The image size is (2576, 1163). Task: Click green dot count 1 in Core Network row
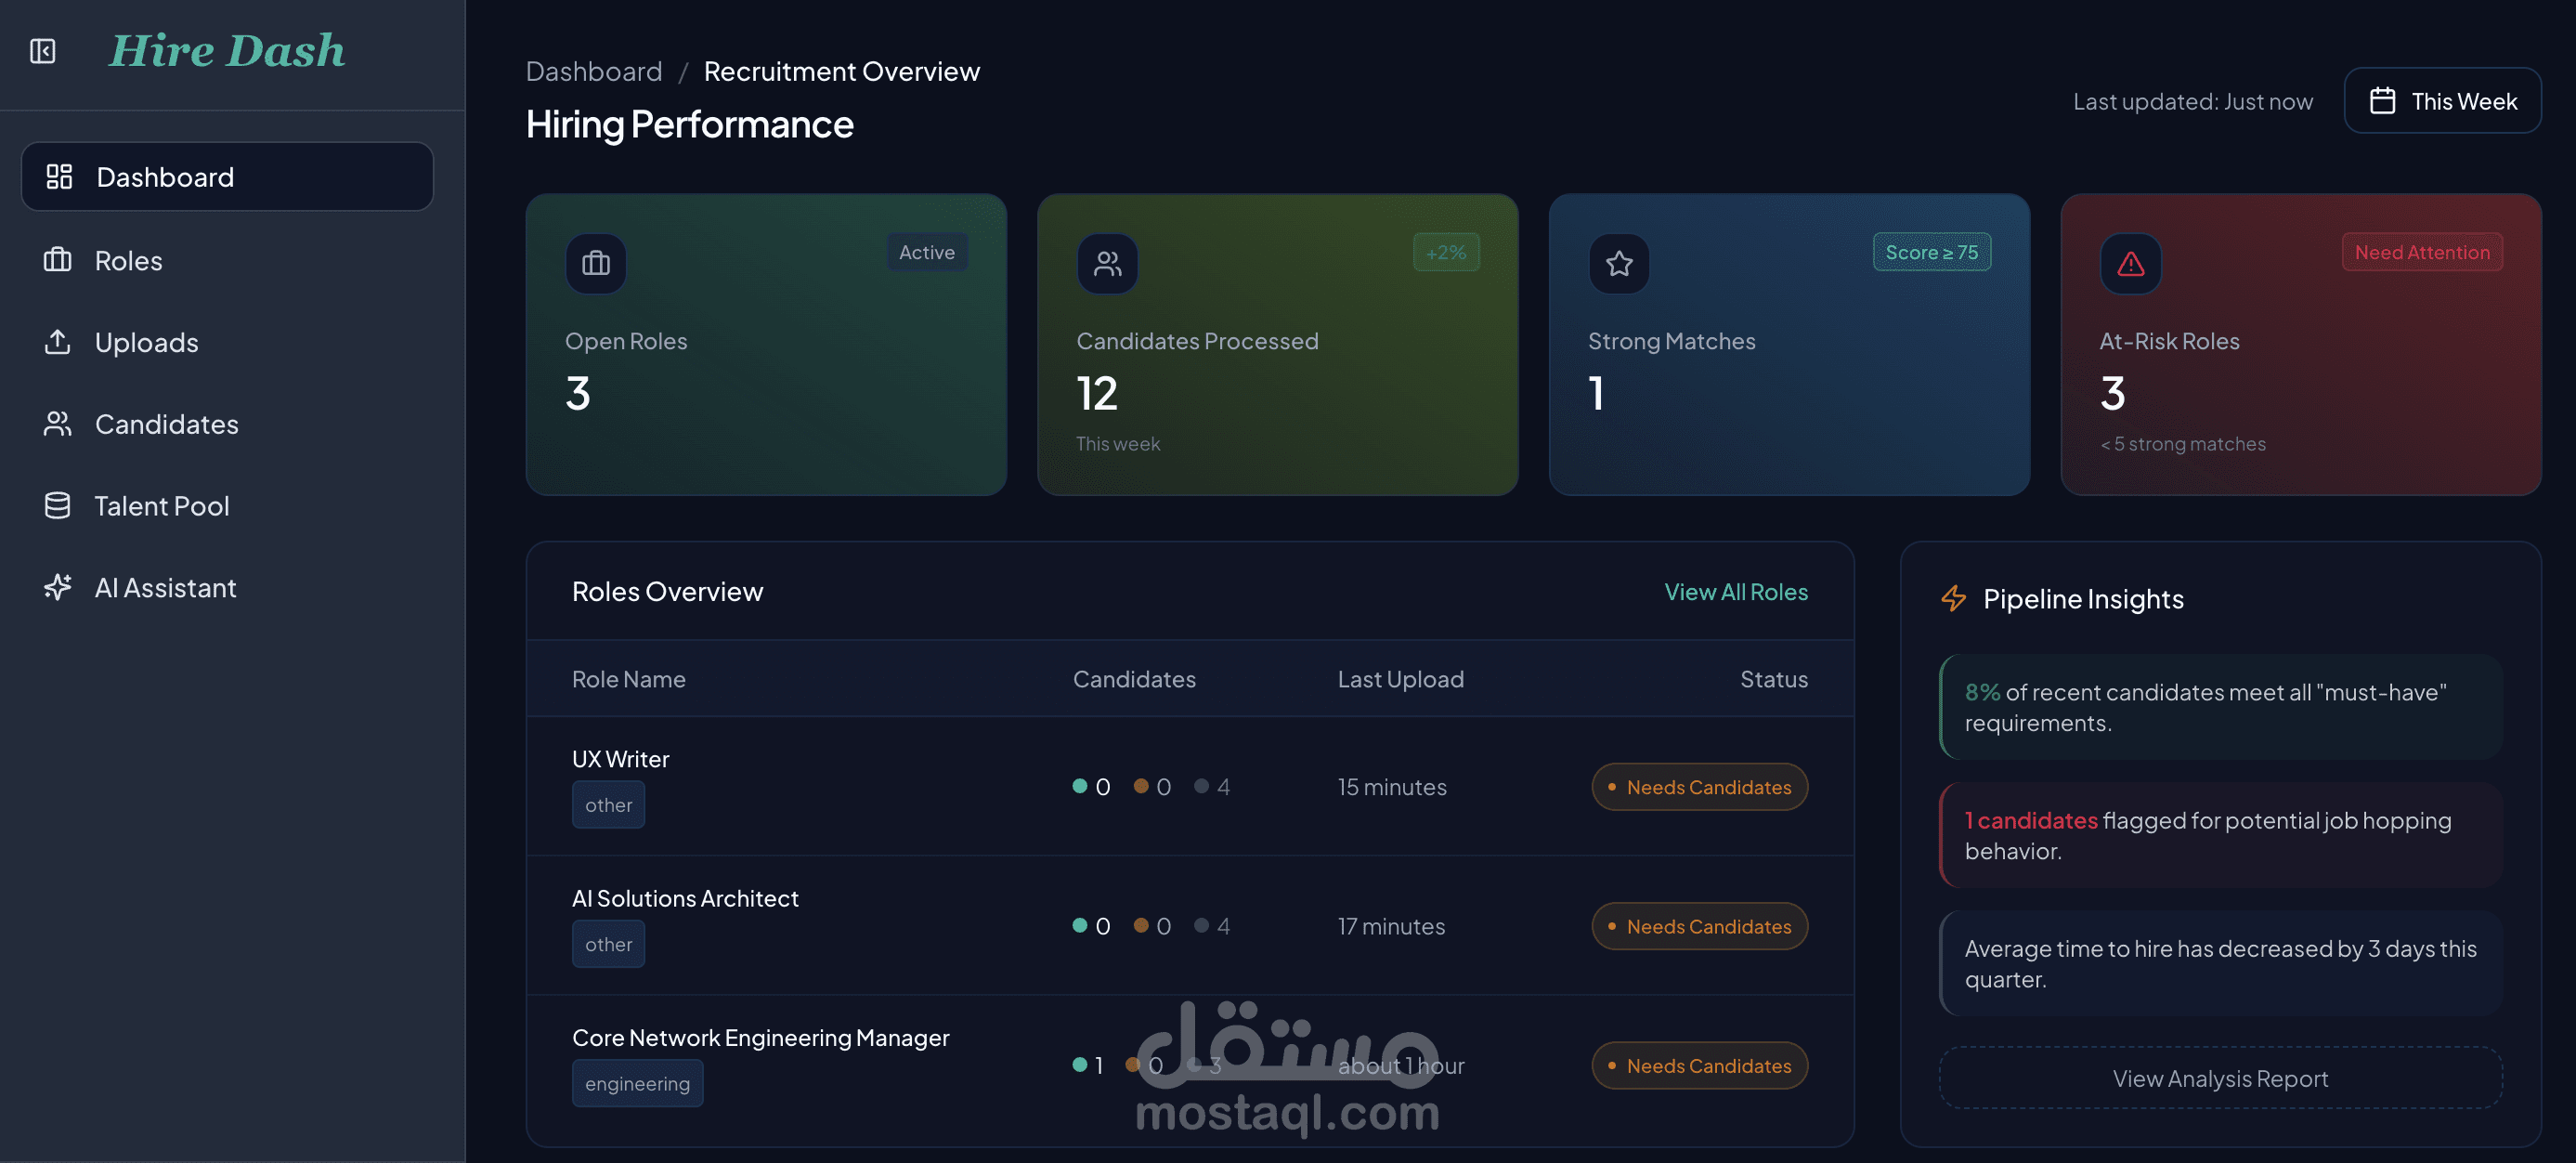1088,1065
